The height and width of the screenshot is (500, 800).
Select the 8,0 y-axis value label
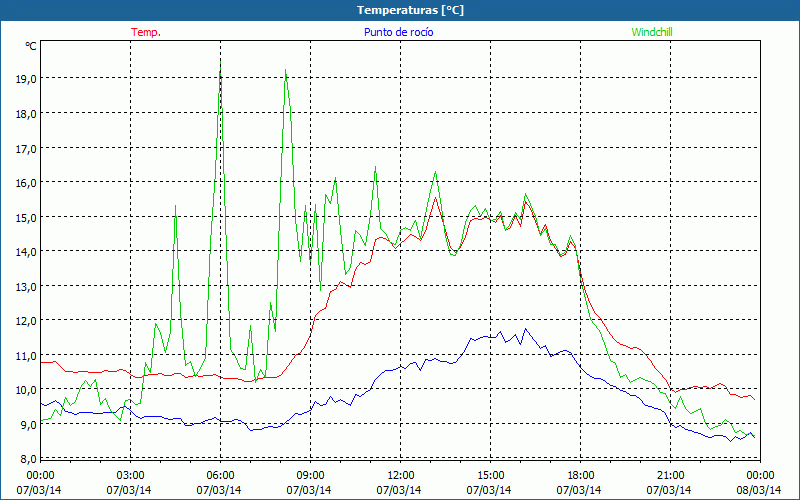click(x=25, y=459)
